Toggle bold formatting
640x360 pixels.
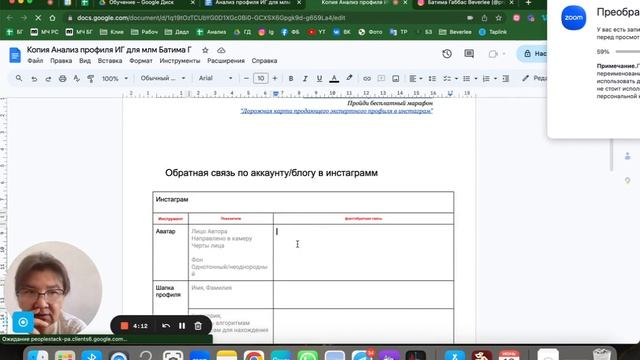tap(291, 78)
